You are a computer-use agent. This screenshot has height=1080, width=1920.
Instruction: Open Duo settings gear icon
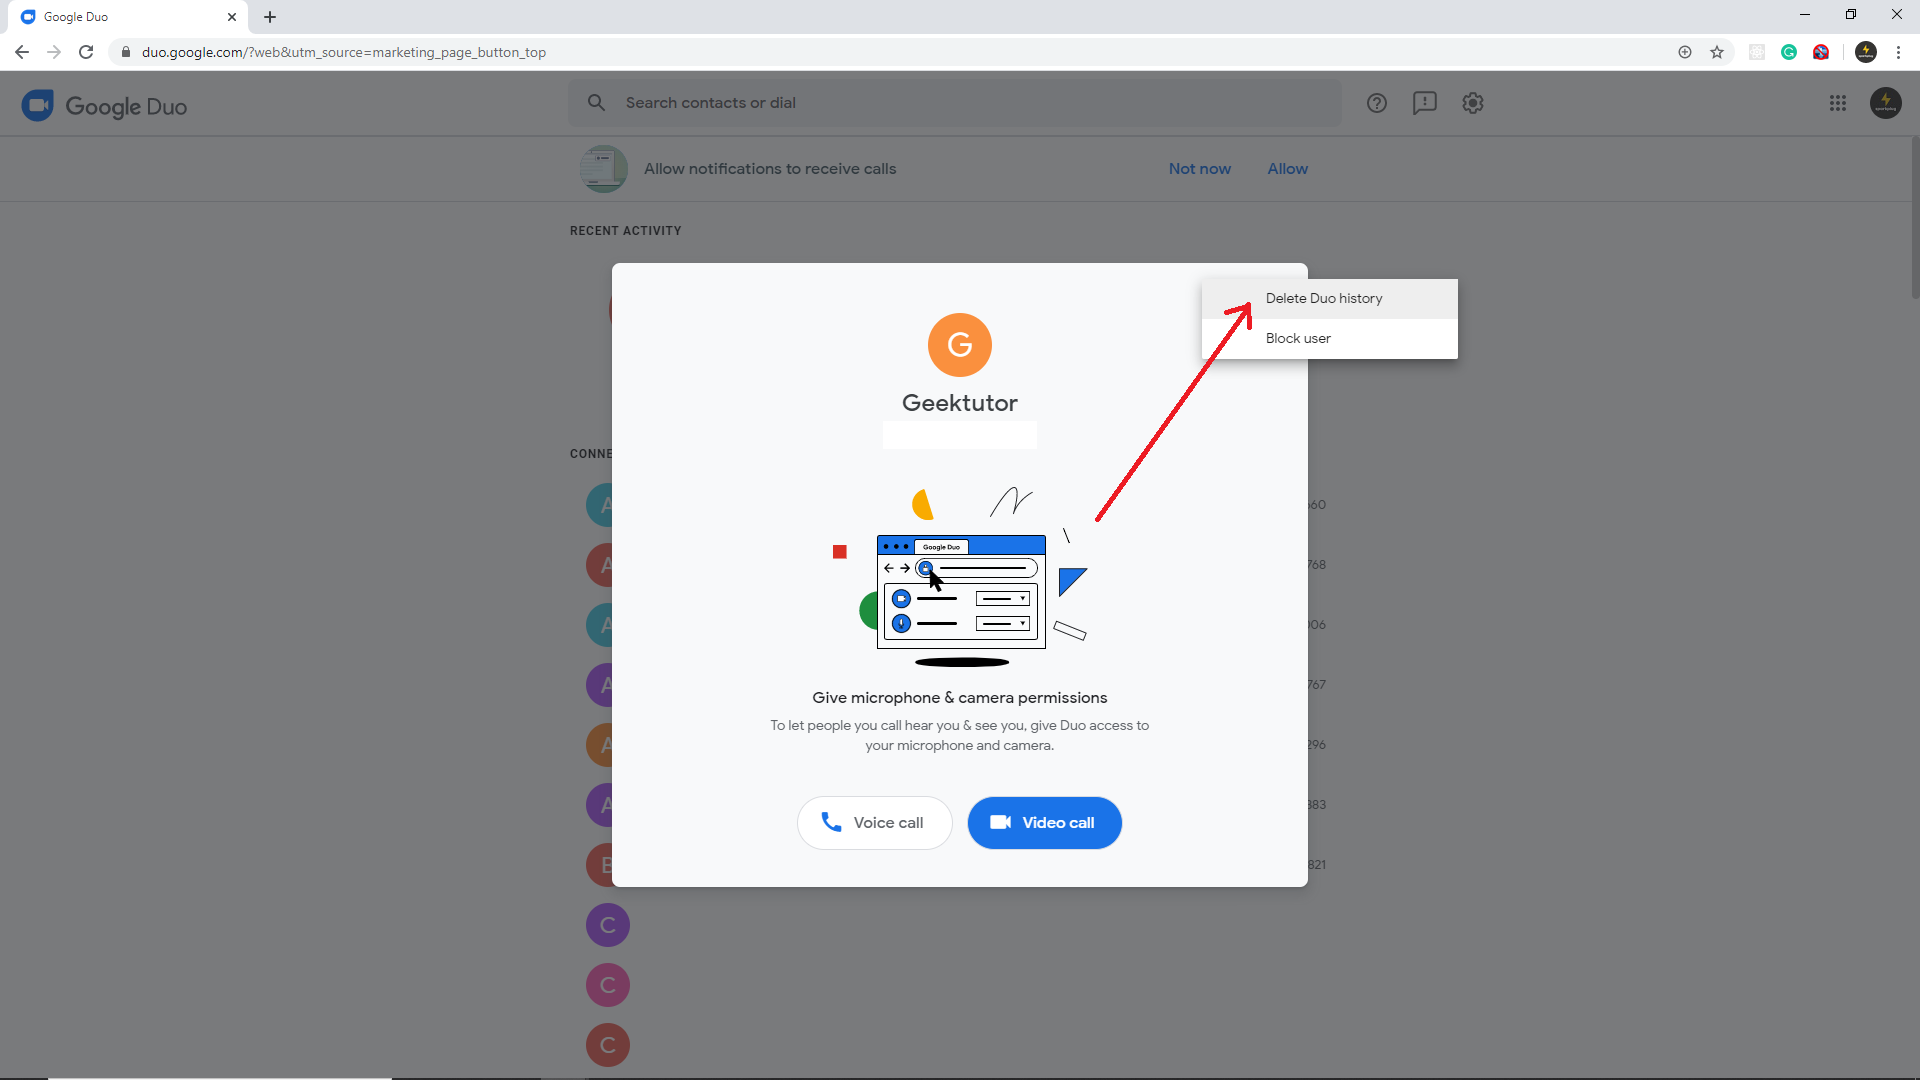tap(1473, 103)
